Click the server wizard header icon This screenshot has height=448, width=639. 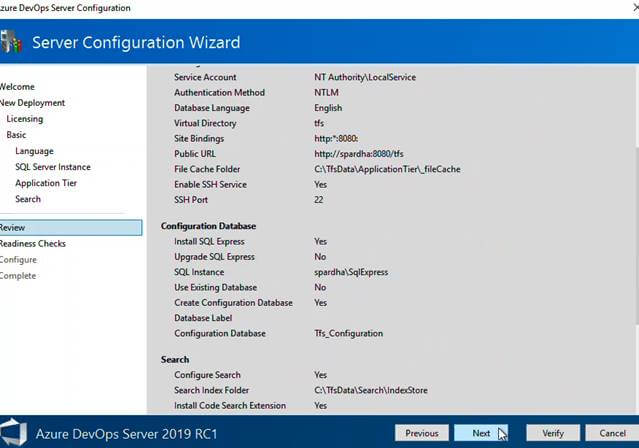pyautogui.click(x=11, y=42)
